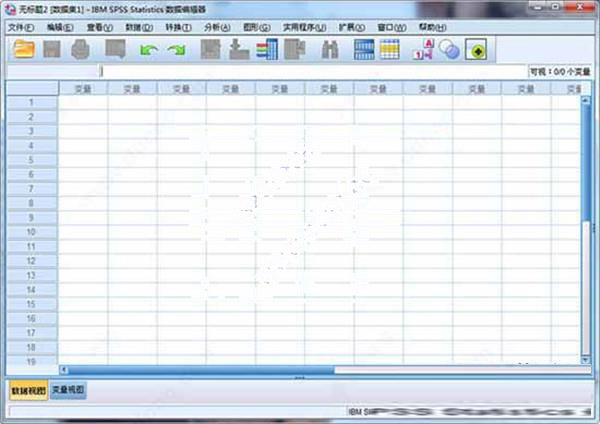Click the cell editor input bar
Screen dimensions: 600x424
[313, 72]
